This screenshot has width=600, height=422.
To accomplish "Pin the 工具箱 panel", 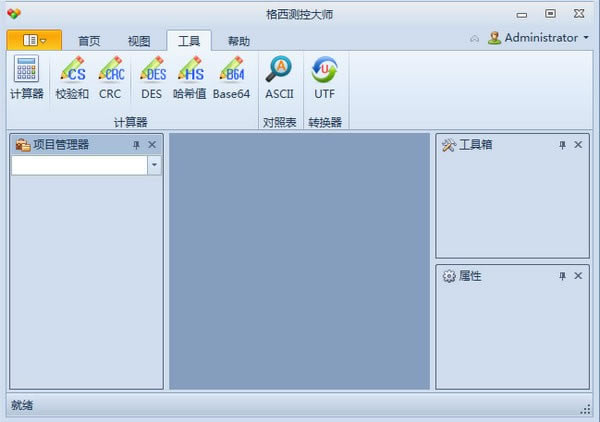I will (562, 145).
